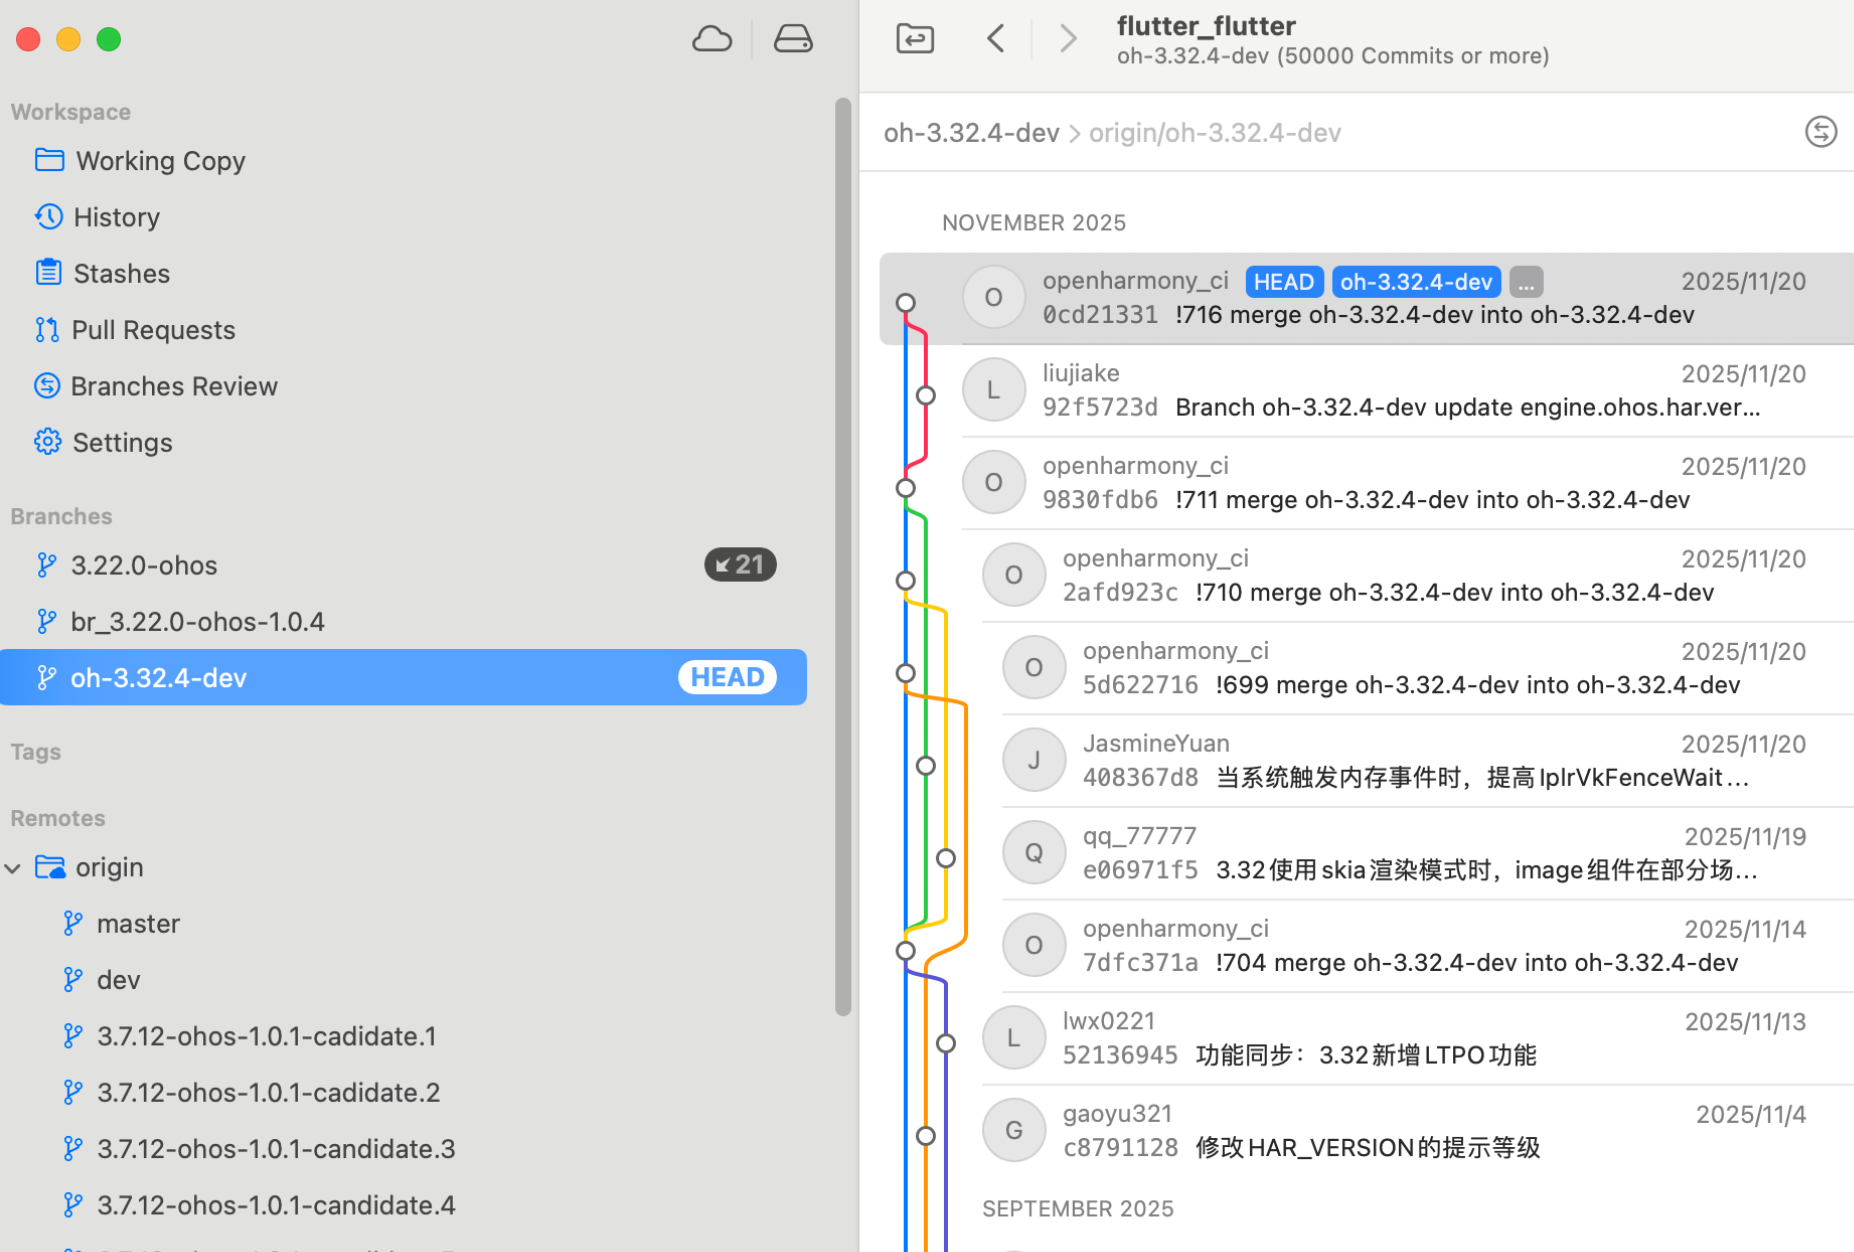
Task: Open the Working Copy view
Action: 160,160
